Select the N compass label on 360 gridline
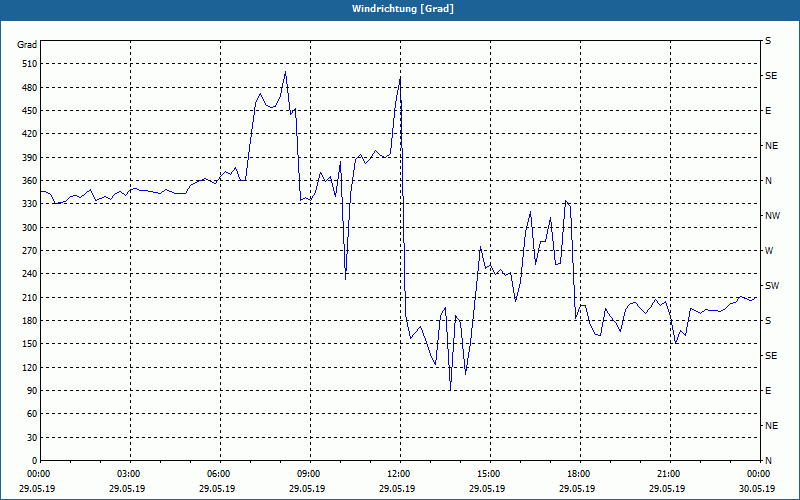800x500 pixels. pyautogui.click(x=768, y=181)
